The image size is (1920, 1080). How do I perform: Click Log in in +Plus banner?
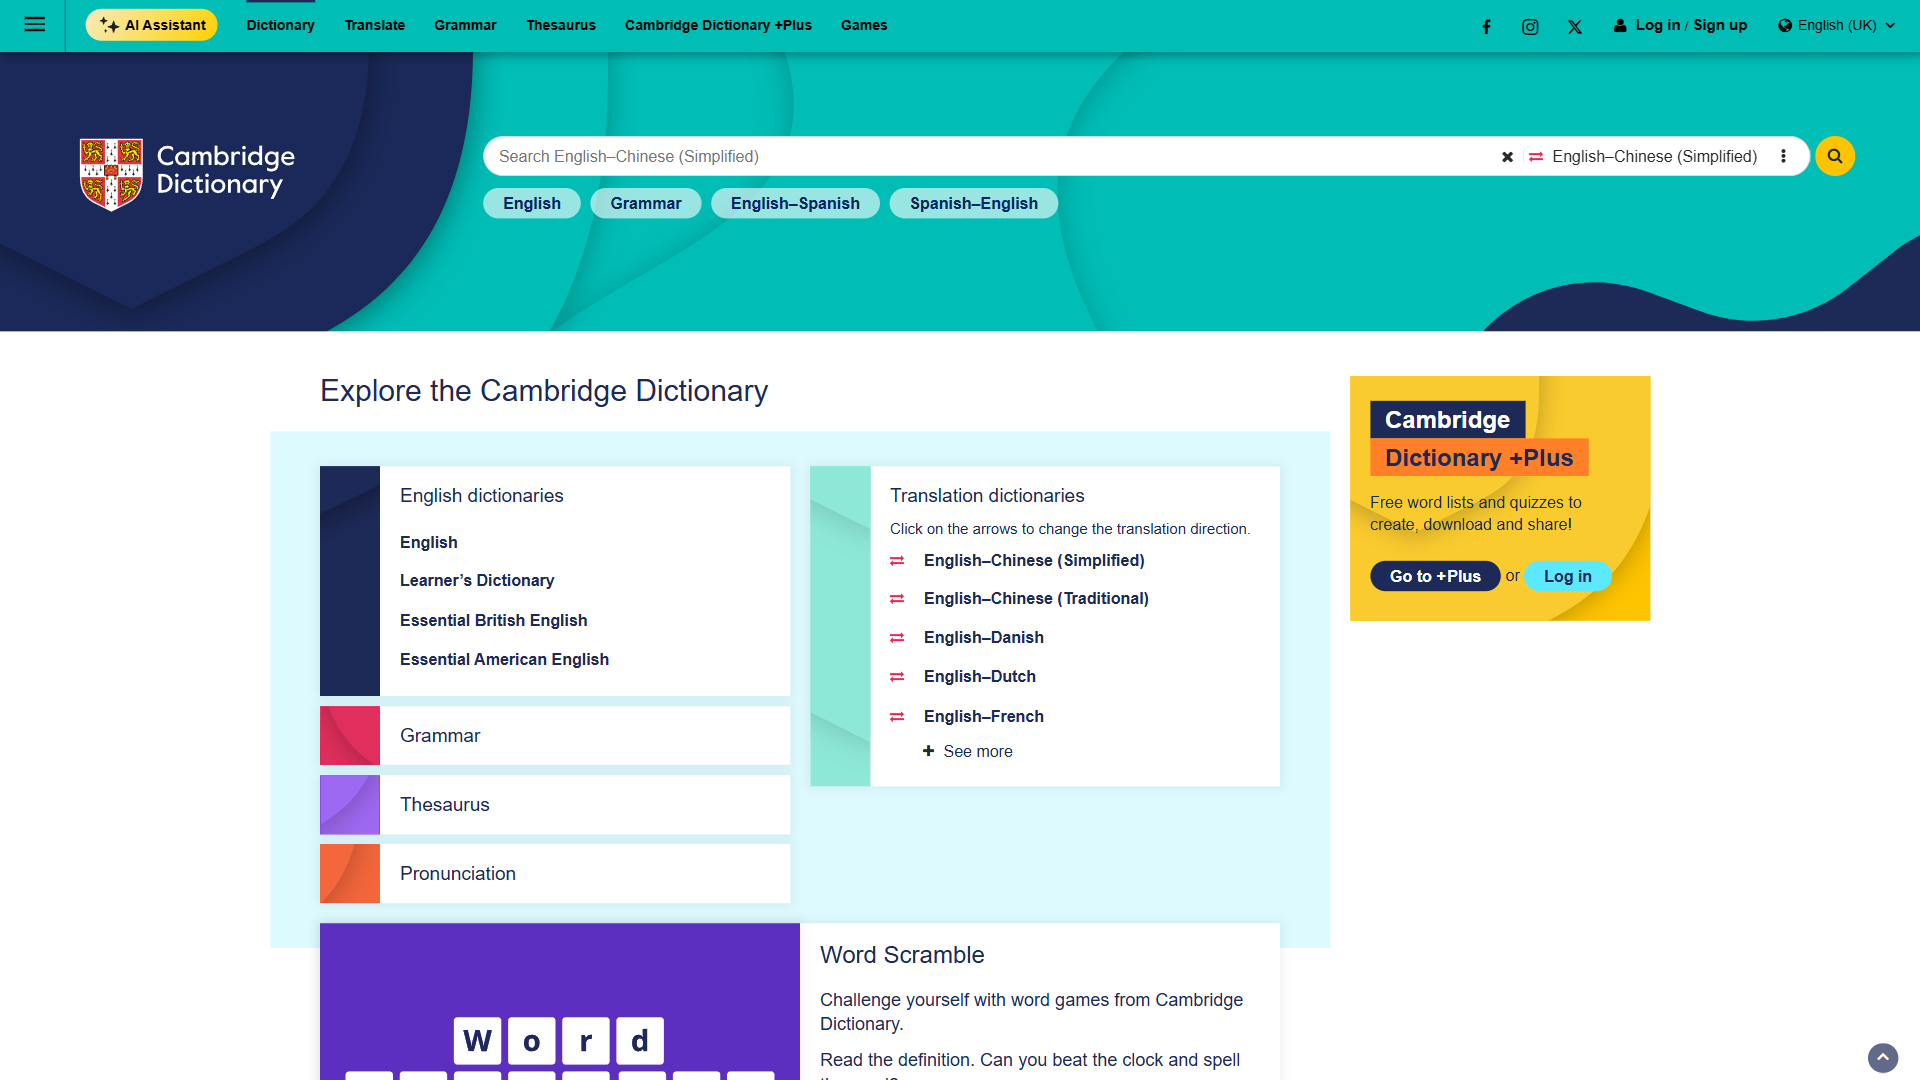pos(1567,576)
